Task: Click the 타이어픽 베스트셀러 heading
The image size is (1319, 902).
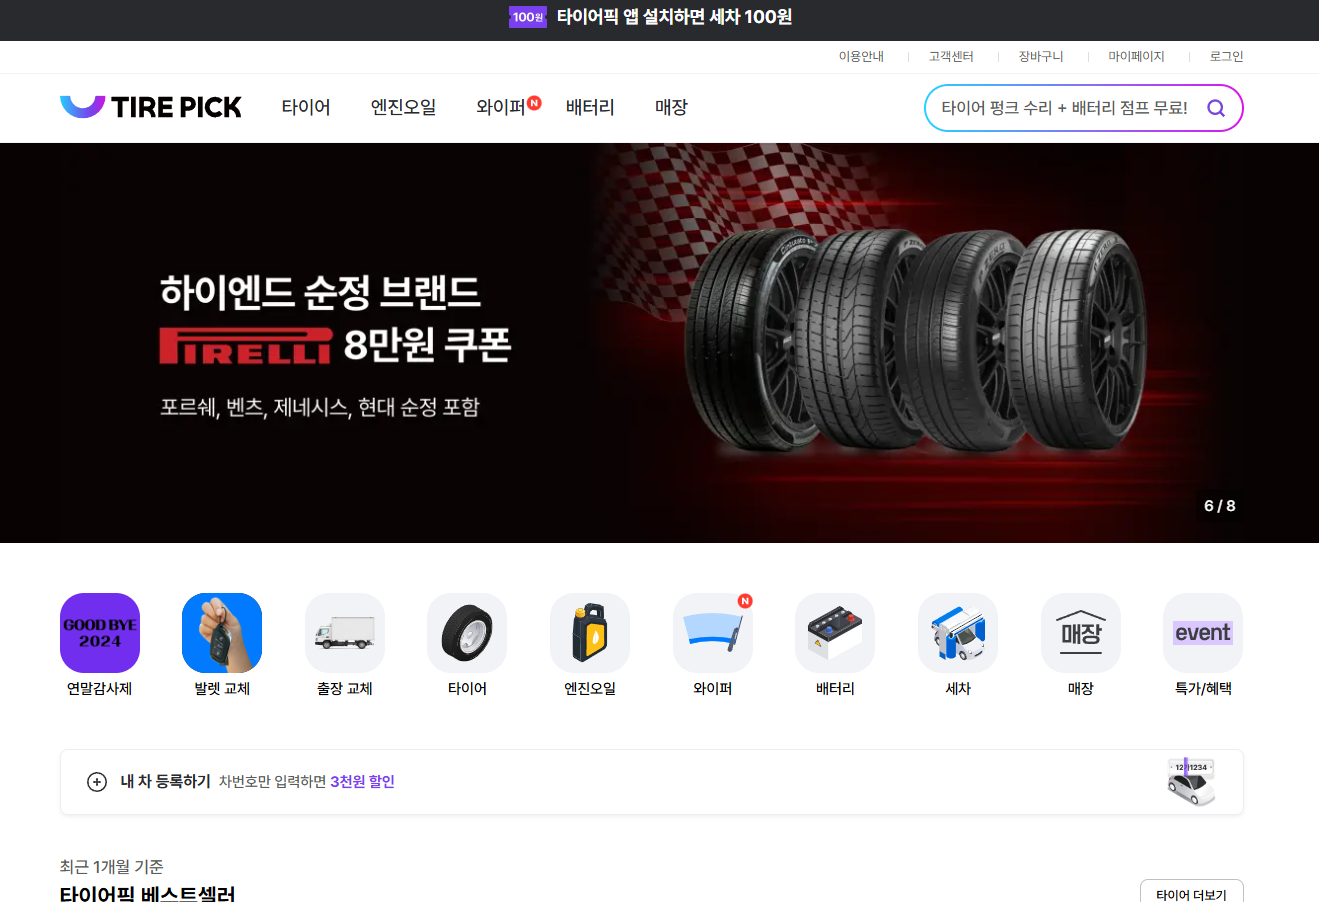Action: coord(148,893)
